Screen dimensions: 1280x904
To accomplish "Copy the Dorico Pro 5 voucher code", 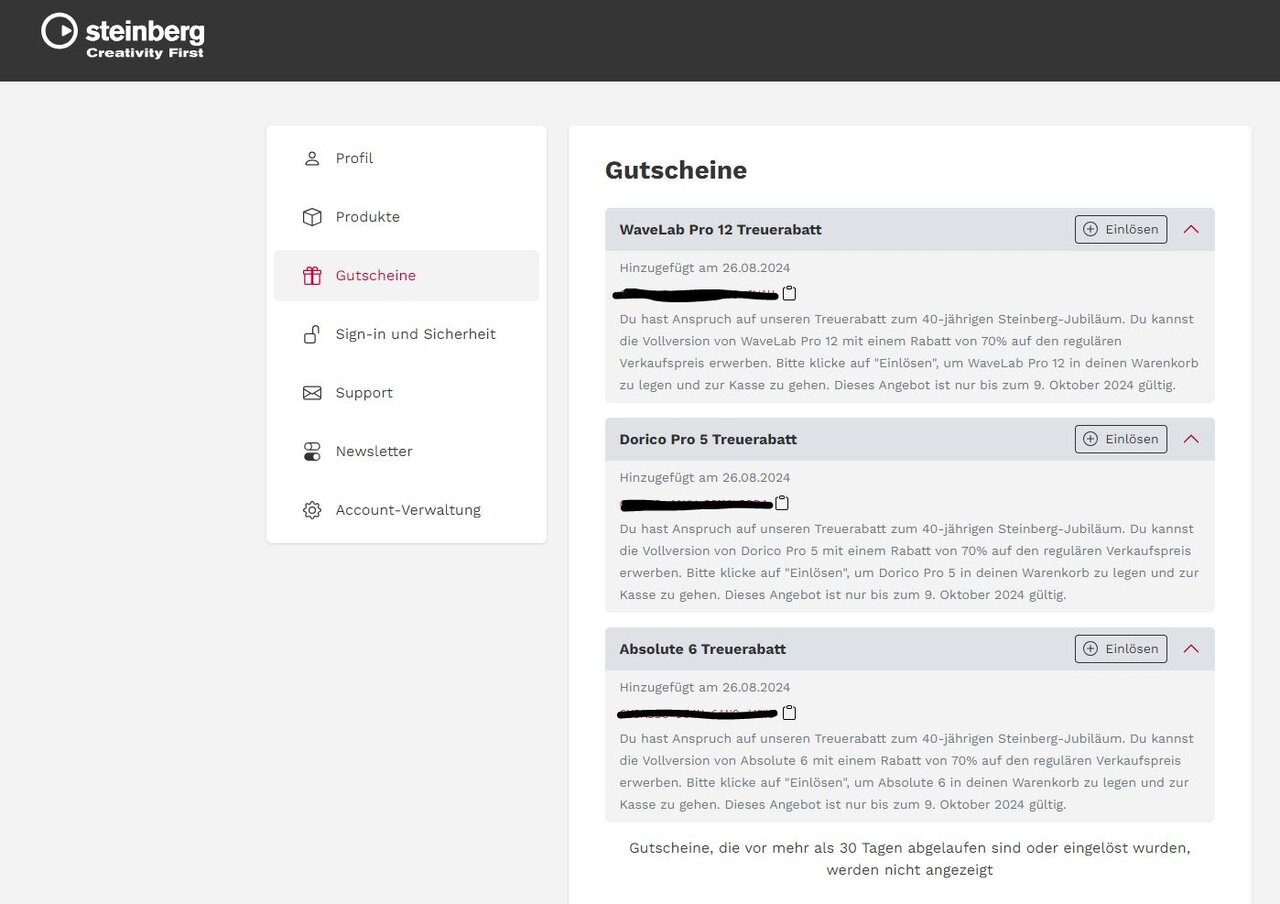I will (x=782, y=503).
